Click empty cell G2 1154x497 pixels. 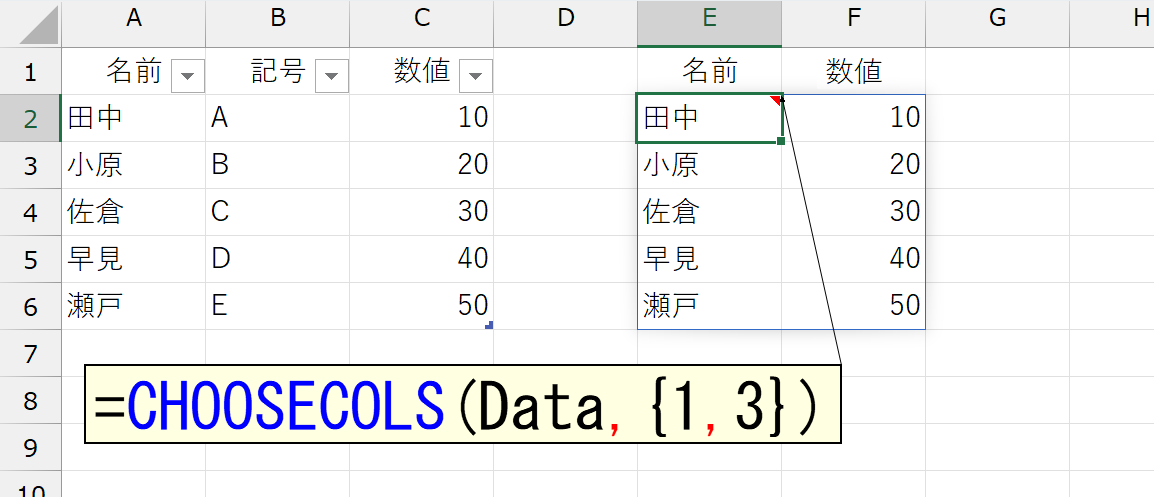point(997,118)
